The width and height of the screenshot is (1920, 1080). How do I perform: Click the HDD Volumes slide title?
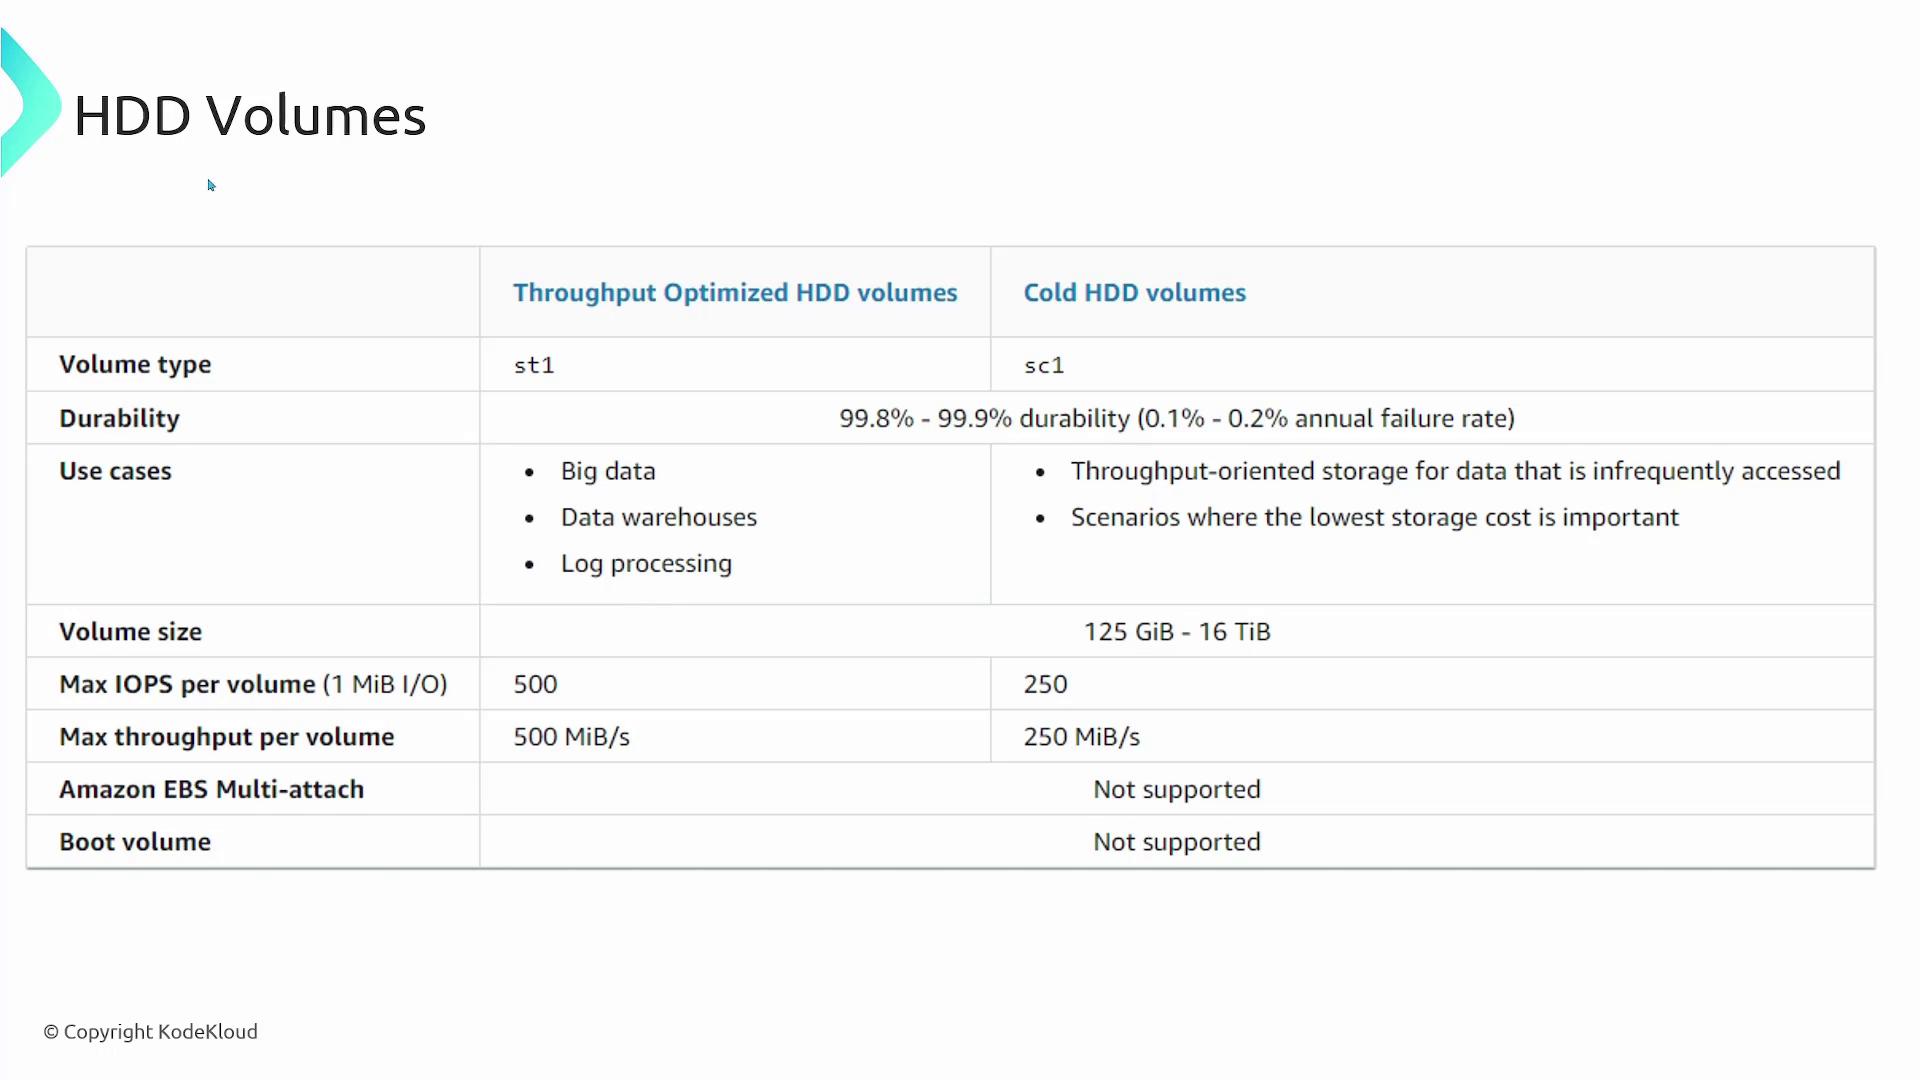coord(250,116)
